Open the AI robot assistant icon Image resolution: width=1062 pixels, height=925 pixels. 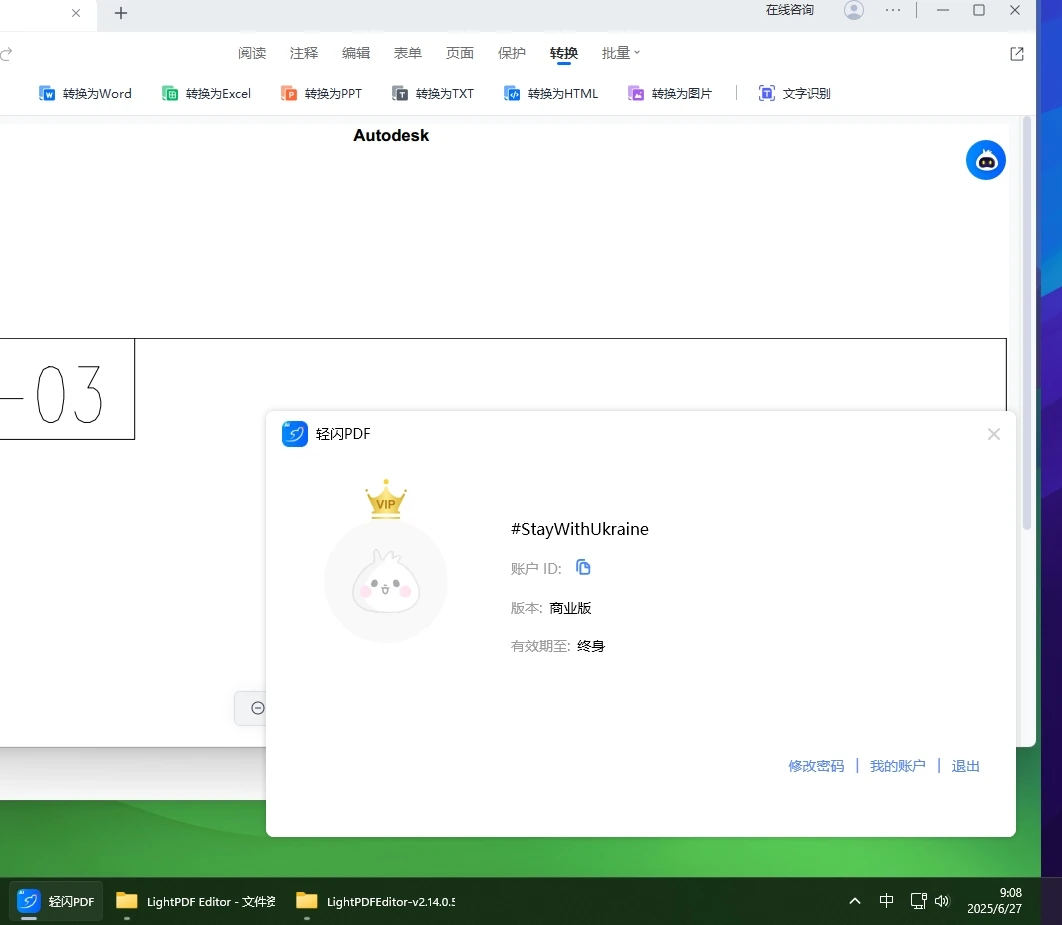pos(985,160)
